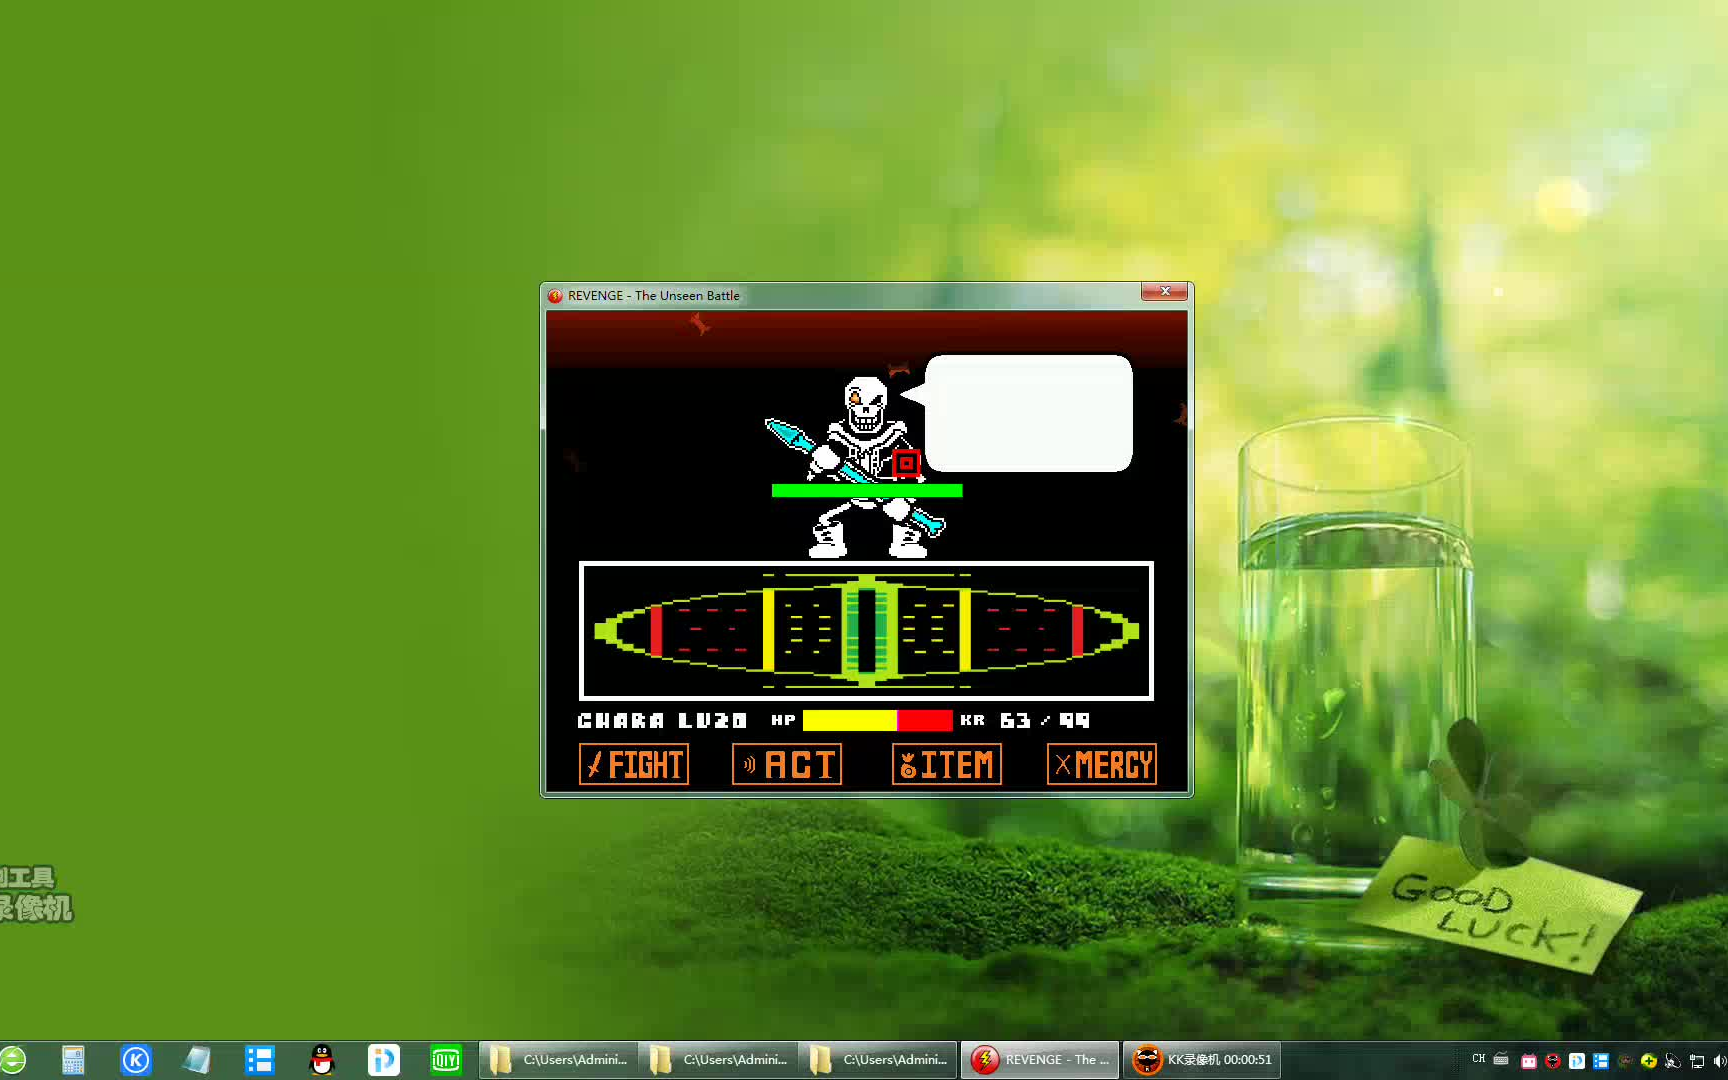Open the blue list tray icon
The height and width of the screenshot is (1080, 1728).
click(1601, 1061)
